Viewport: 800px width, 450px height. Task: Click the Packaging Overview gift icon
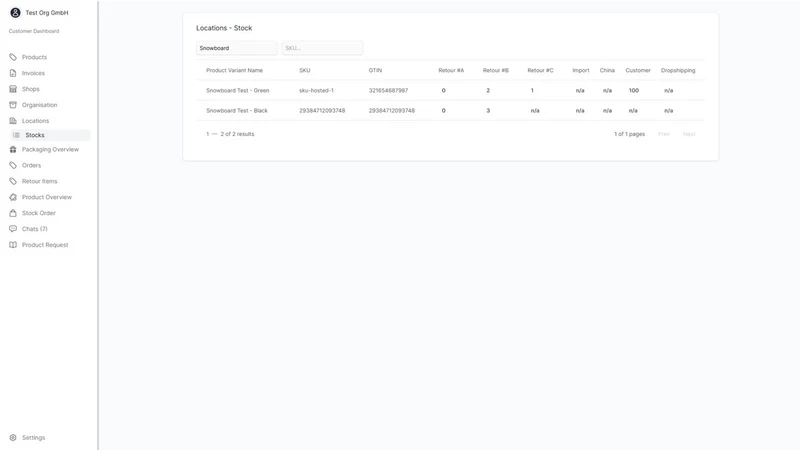pos(13,149)
